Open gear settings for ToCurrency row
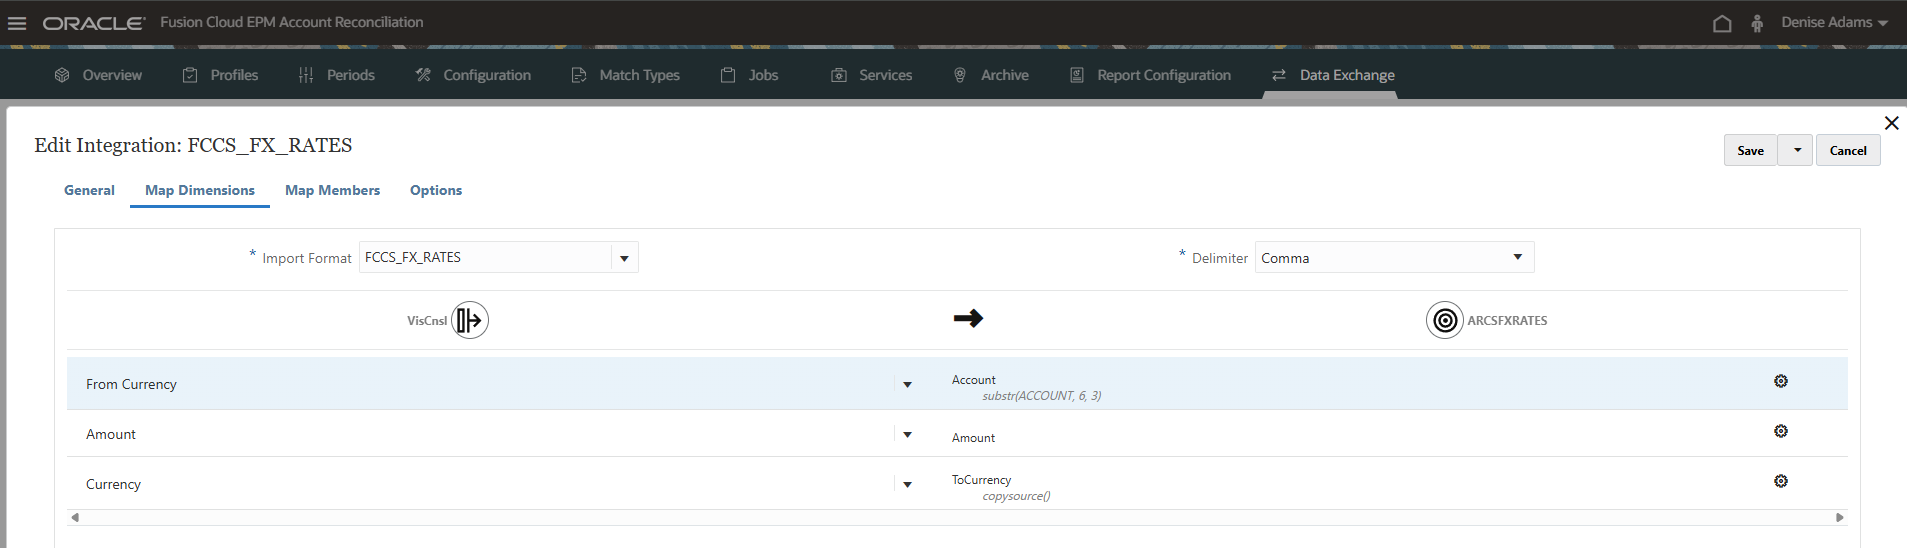Viewport: 1907px width, 548px height. click(1781, 481)
